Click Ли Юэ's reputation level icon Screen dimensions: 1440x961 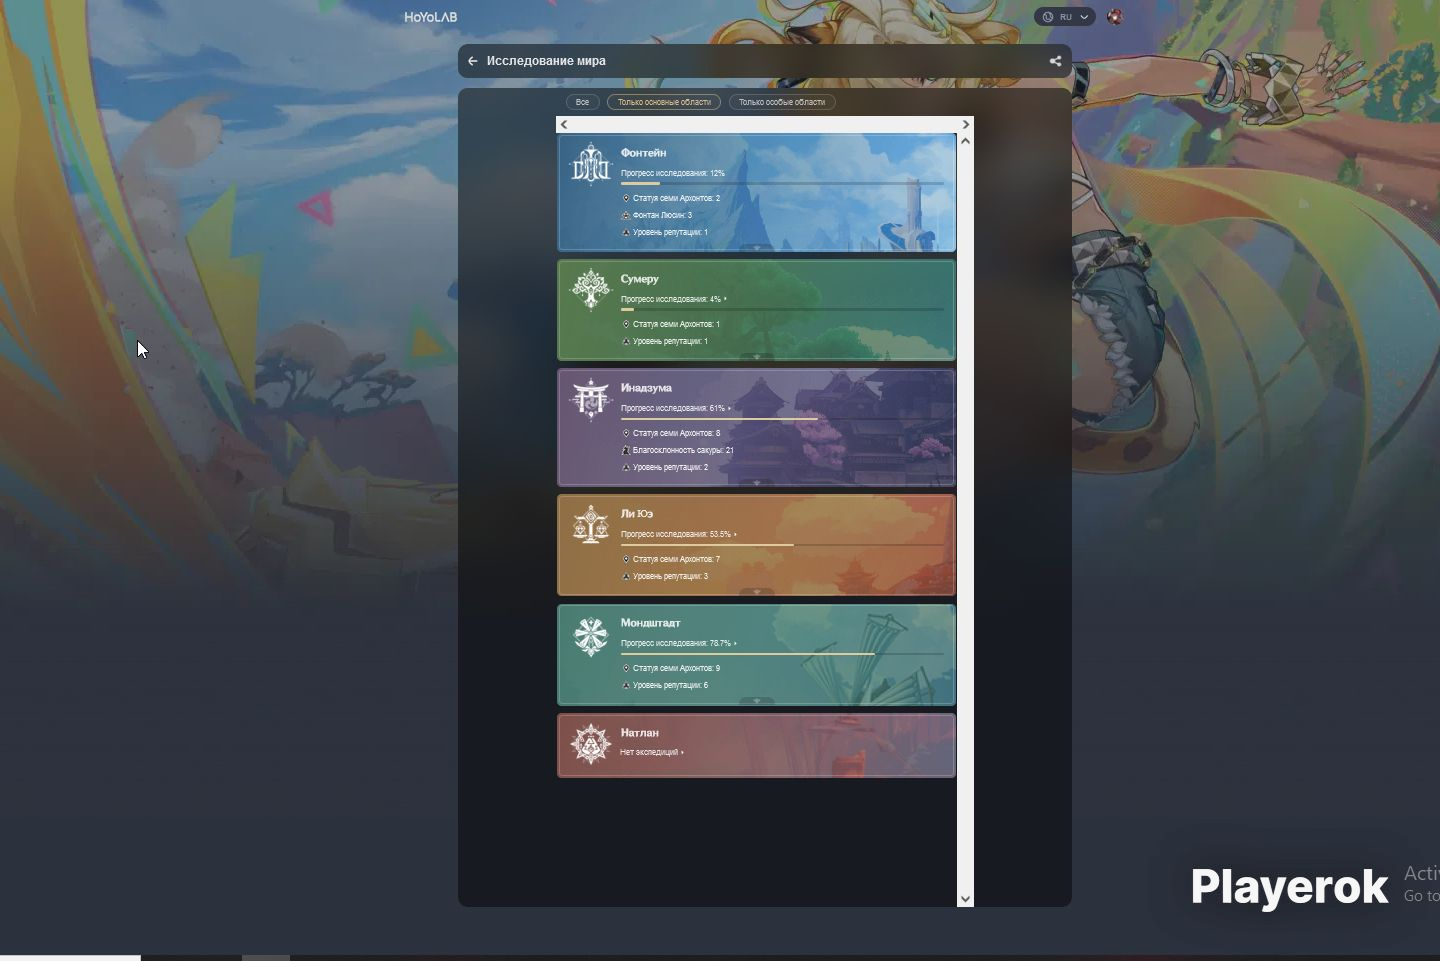point(626,576)
